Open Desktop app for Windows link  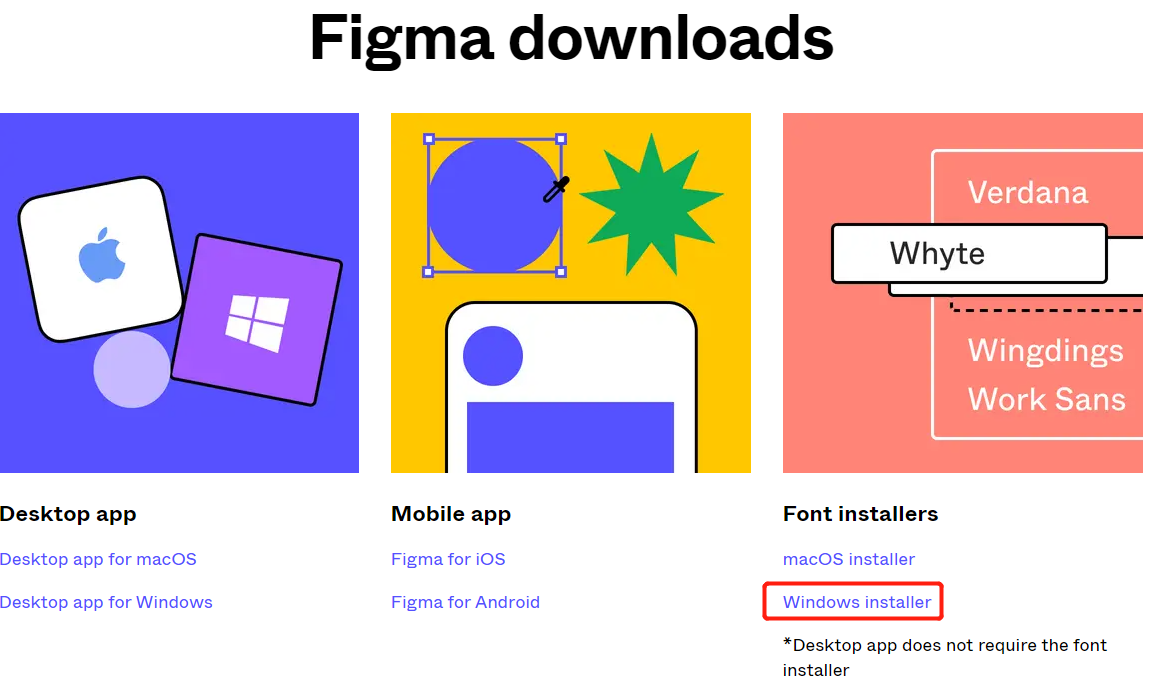106,602
